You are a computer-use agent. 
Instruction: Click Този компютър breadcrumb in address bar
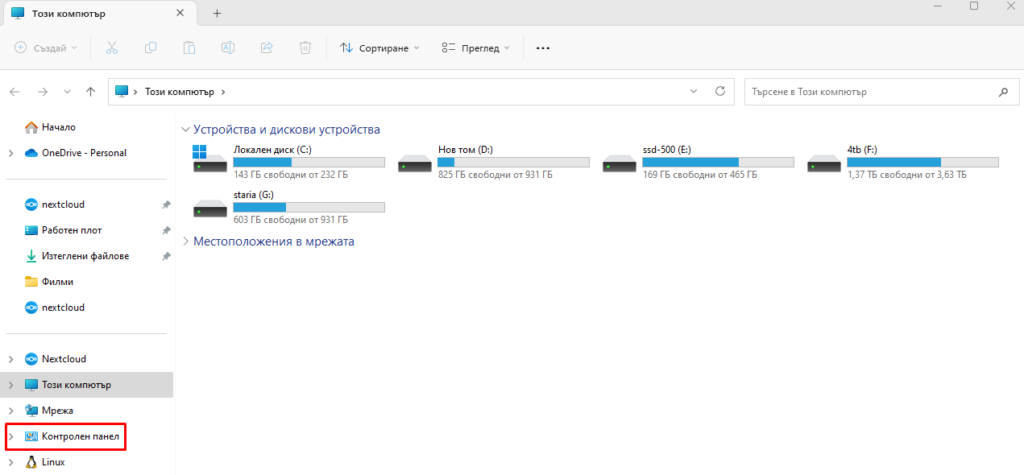click(180, 91)
